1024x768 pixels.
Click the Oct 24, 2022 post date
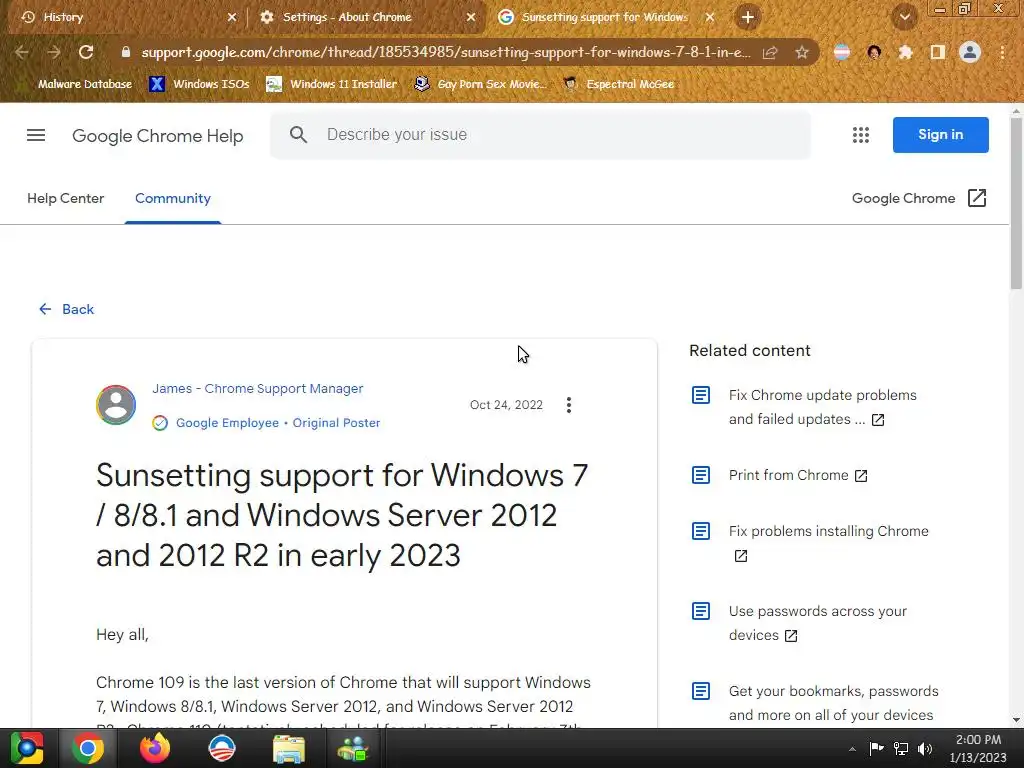click(506, 405)
